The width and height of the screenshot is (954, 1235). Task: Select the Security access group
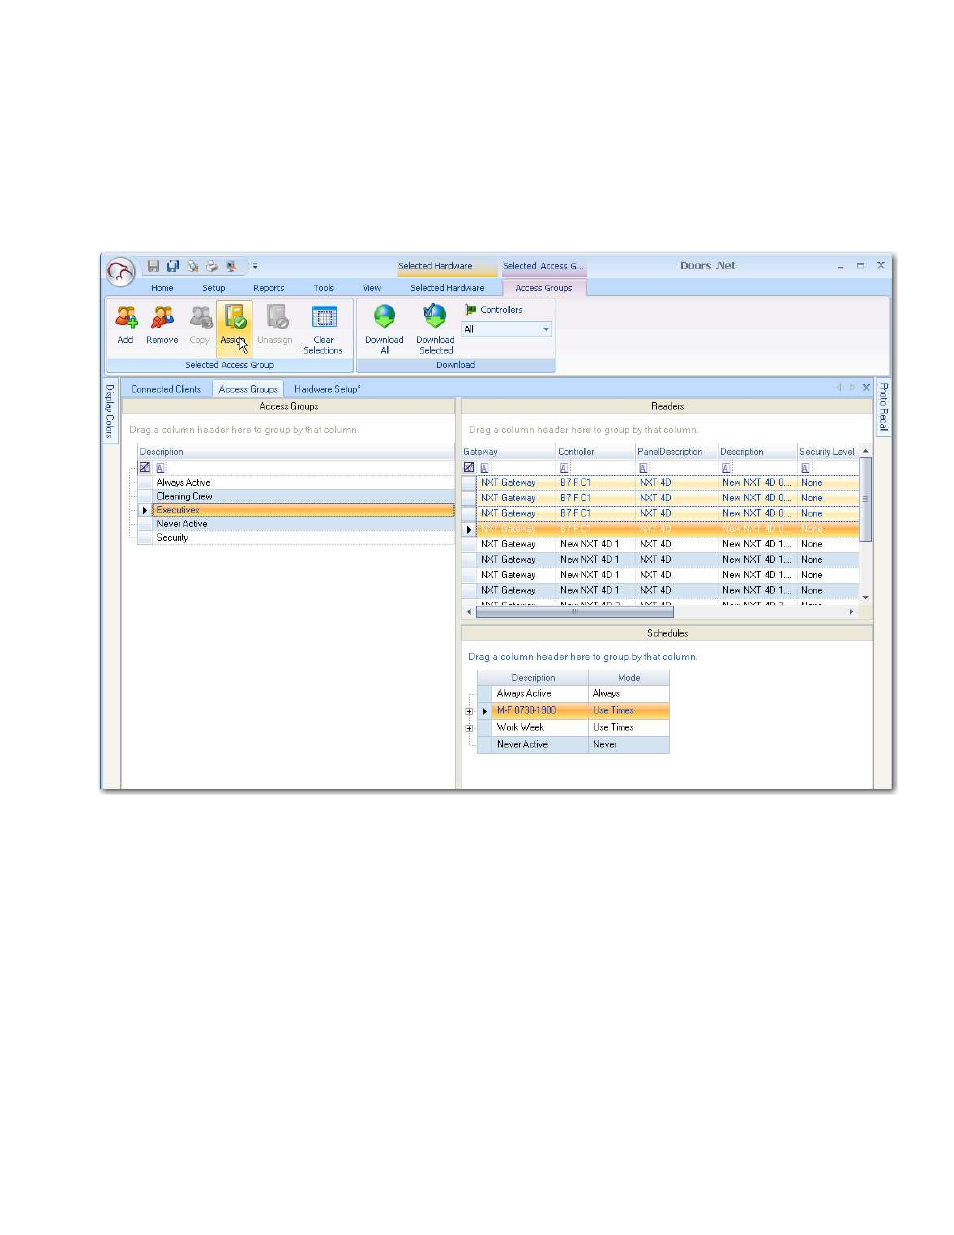click(304, 538)
